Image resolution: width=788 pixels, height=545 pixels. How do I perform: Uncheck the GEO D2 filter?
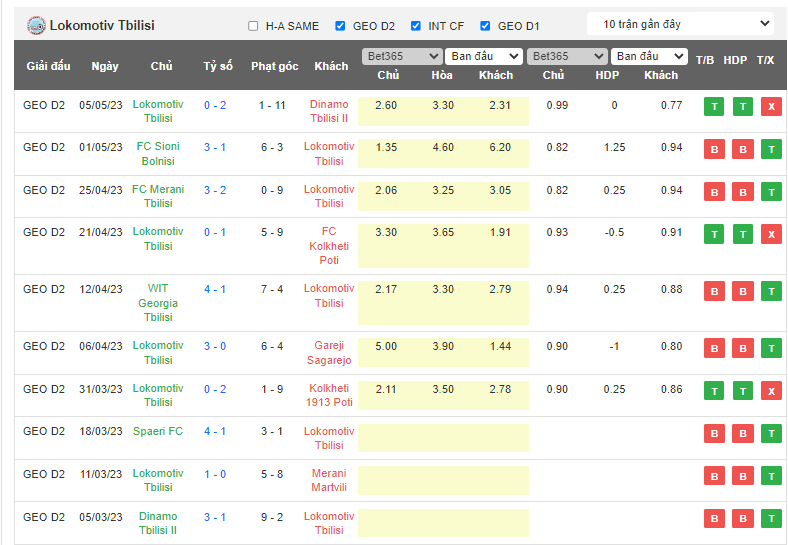point(341,26)
